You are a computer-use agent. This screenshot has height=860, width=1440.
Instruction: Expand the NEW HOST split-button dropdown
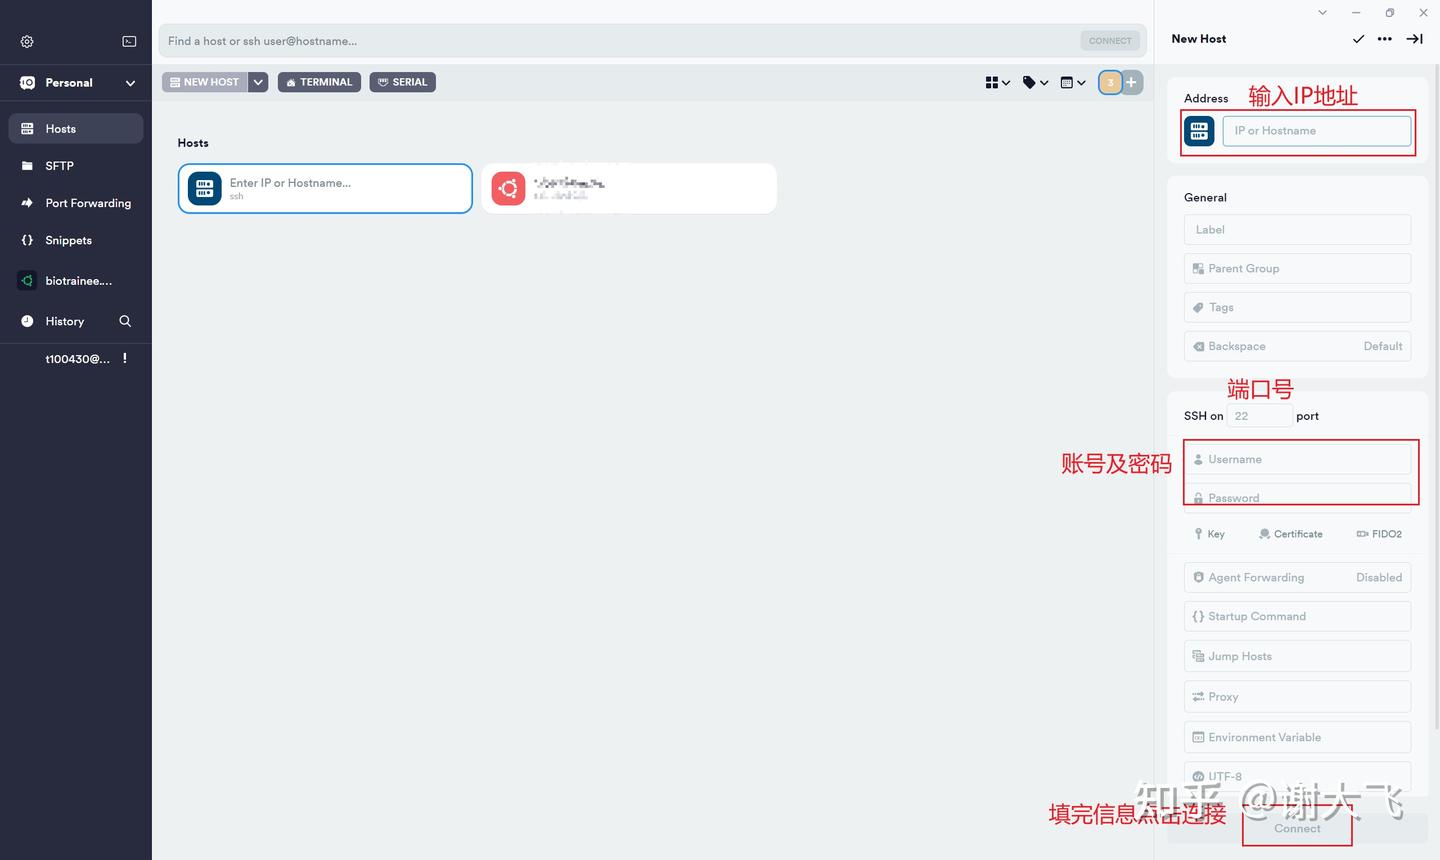pyautogui.click(x=258, y=82)
